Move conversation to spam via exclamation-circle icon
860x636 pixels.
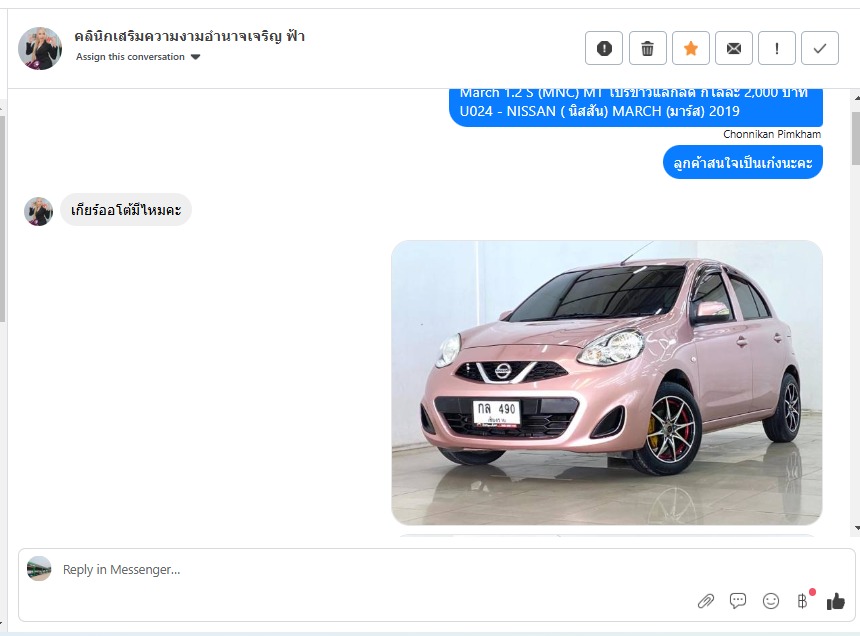coord(604,48)
